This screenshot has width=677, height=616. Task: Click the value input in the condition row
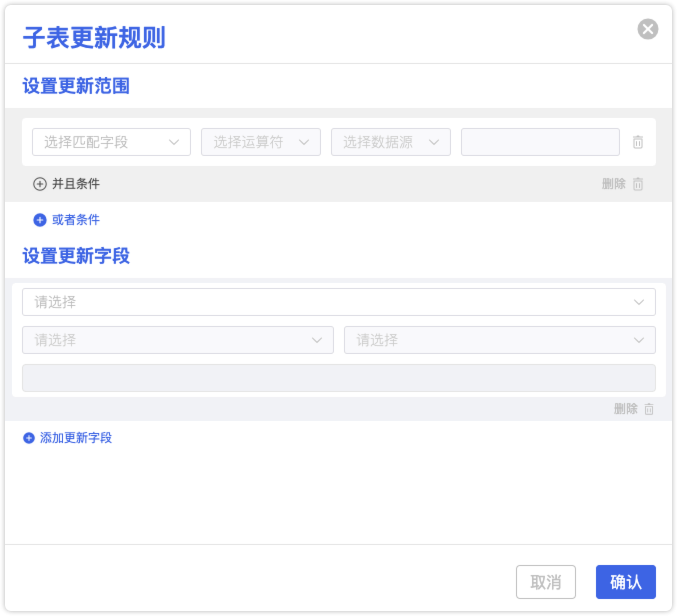pyautogui.click(x=540, y=142)
